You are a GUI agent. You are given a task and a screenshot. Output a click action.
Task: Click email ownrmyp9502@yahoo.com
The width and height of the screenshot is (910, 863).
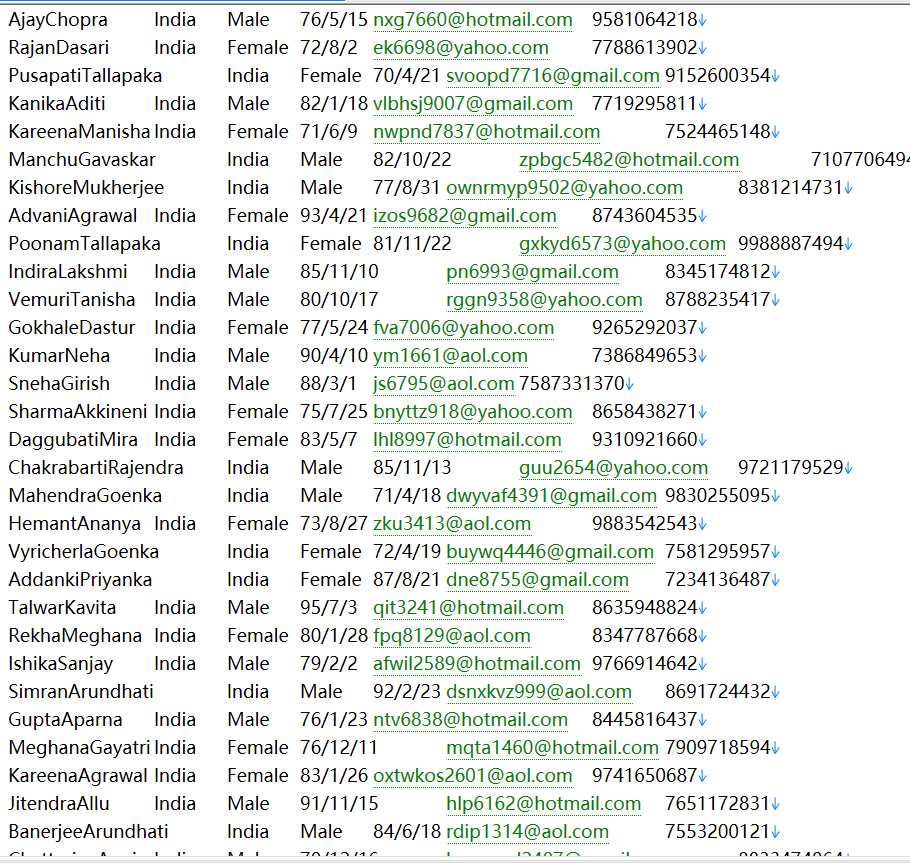tap(564, 187)
